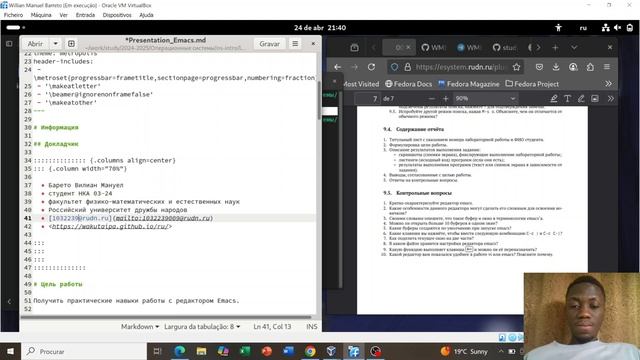Open the 19°C Sunny weather widget
This screenshot has width=640, height=360.
pyautogui.click(x=464, y=351)
